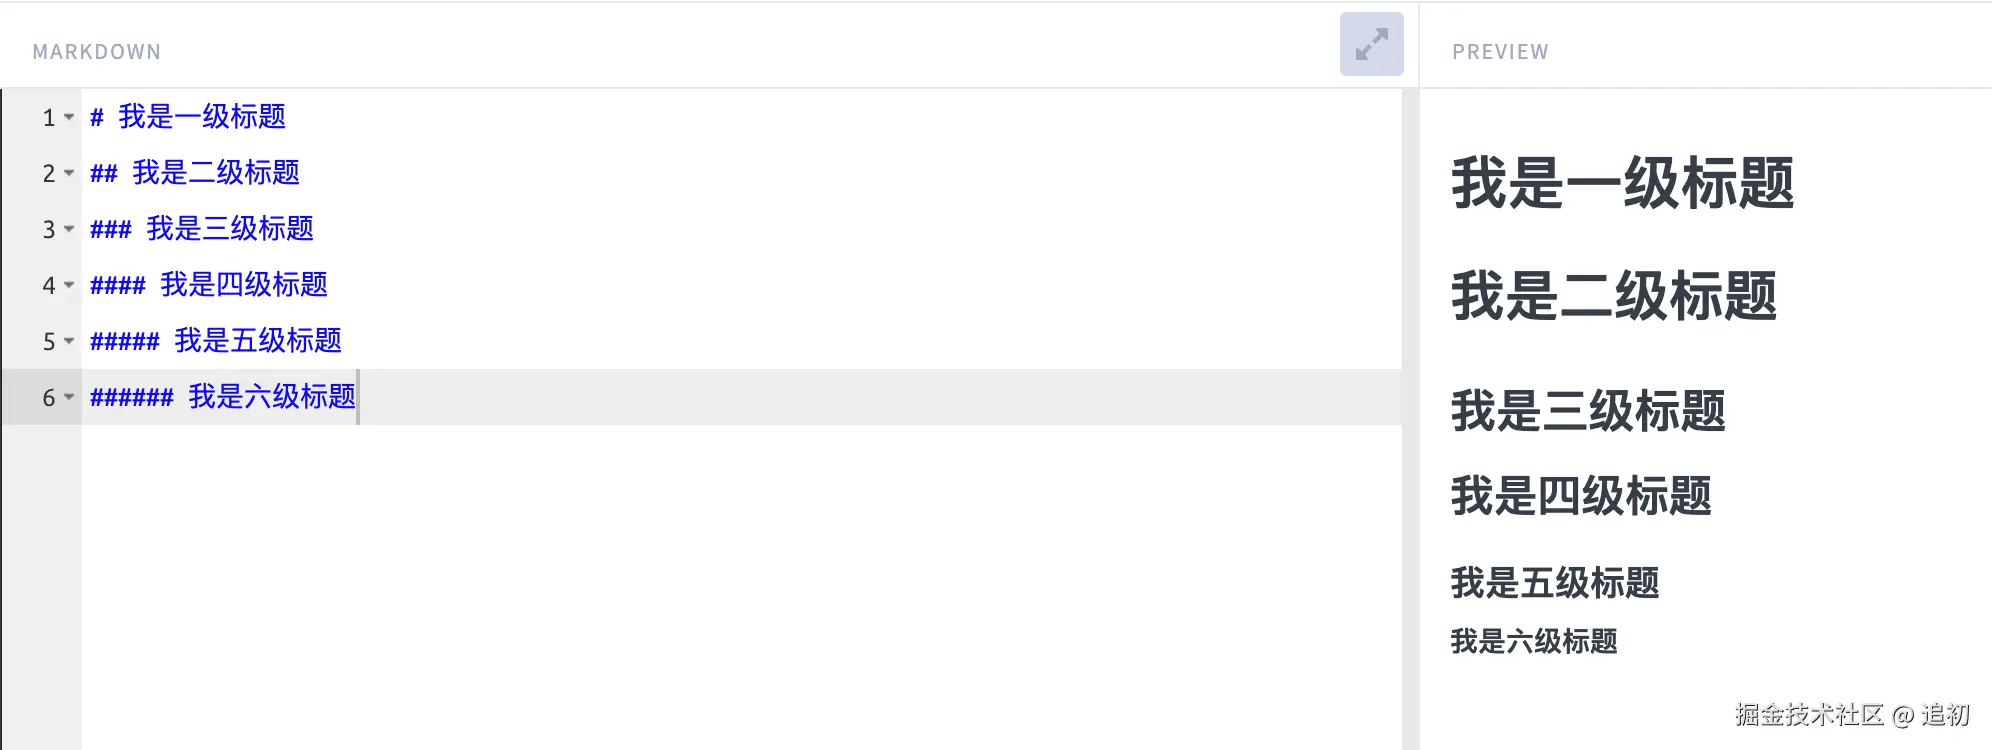Screen dimensions: 1992x750
Task: Click line number 6 in gutter
Action: tap(48, 398)
